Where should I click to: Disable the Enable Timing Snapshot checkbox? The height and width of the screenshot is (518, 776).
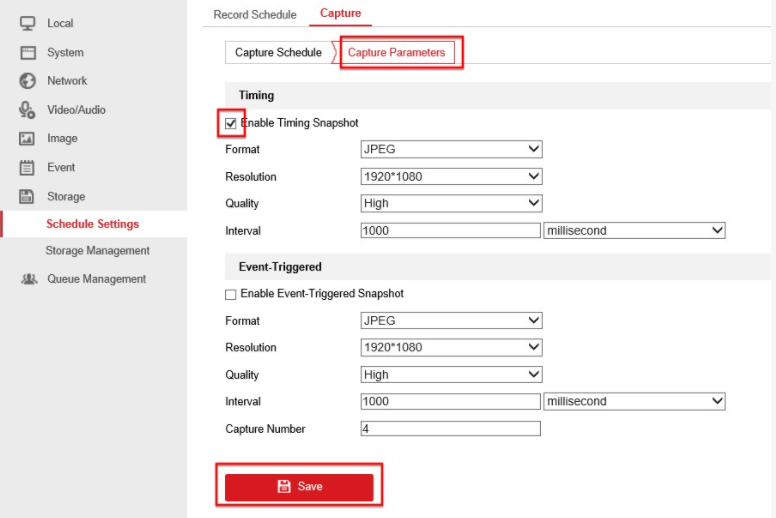[231, 123]
